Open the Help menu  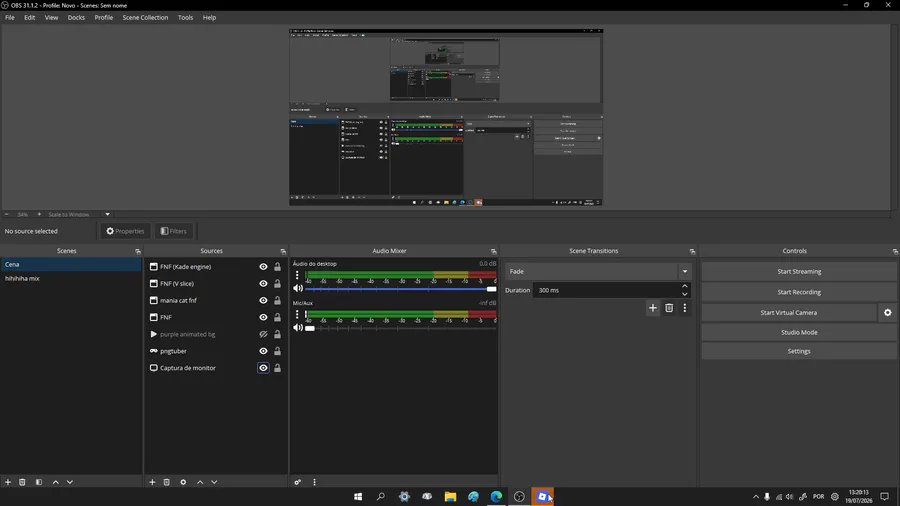(210, 18)
